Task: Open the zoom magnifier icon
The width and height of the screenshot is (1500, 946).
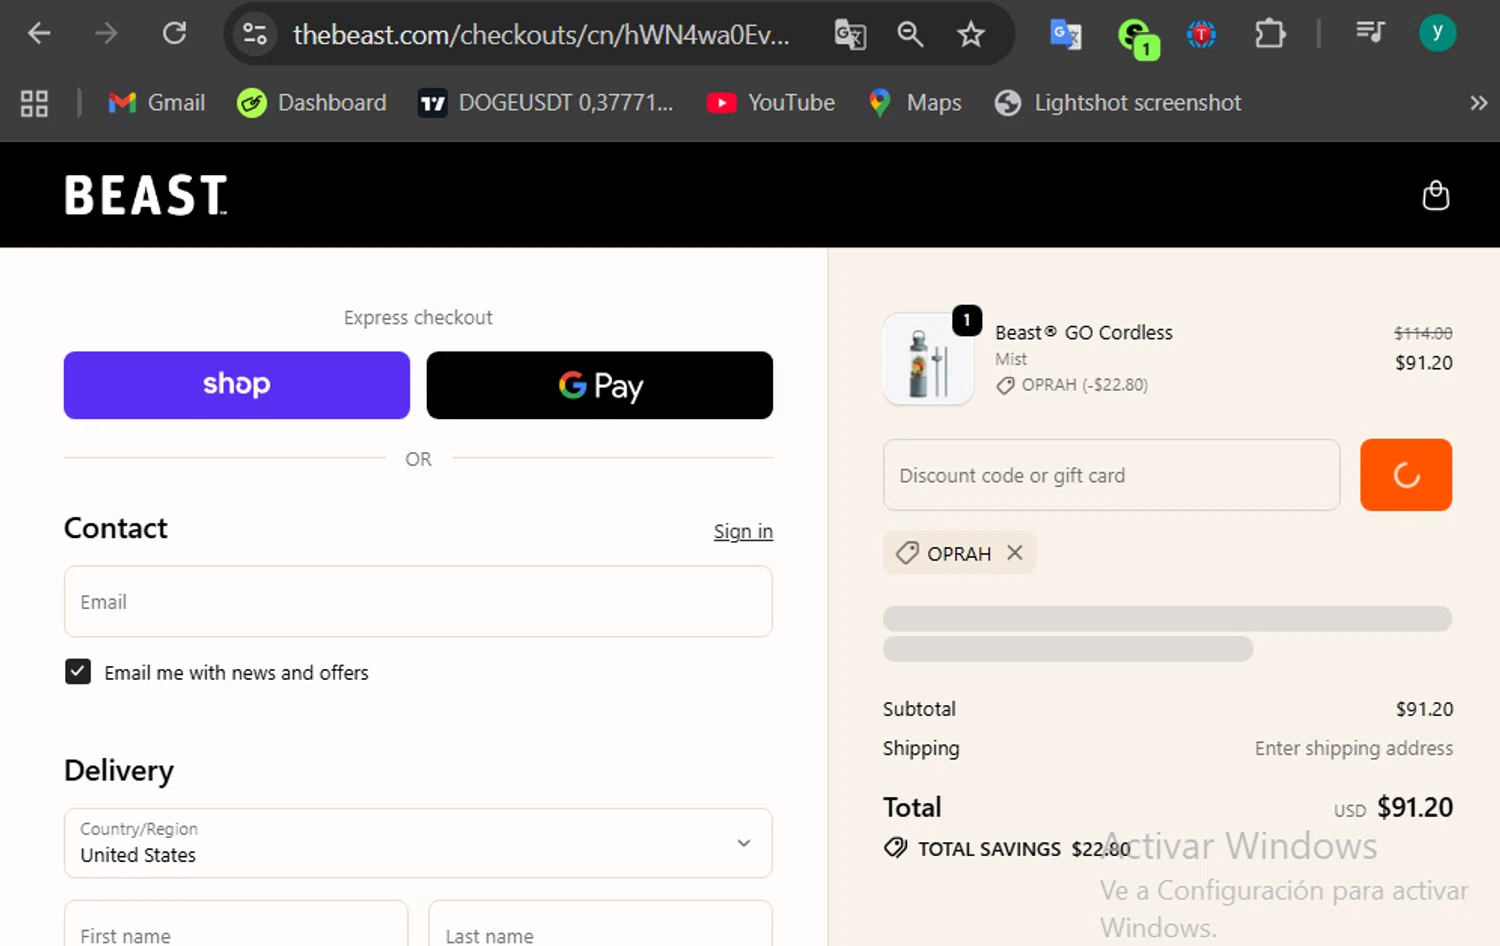Action: tap(910, 35)
